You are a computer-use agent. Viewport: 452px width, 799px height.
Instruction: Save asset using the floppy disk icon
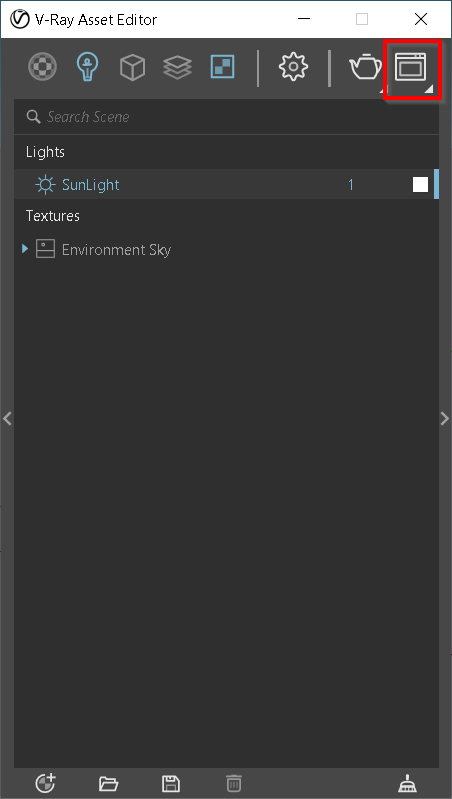pyautogui.click(x=171, y=783)
